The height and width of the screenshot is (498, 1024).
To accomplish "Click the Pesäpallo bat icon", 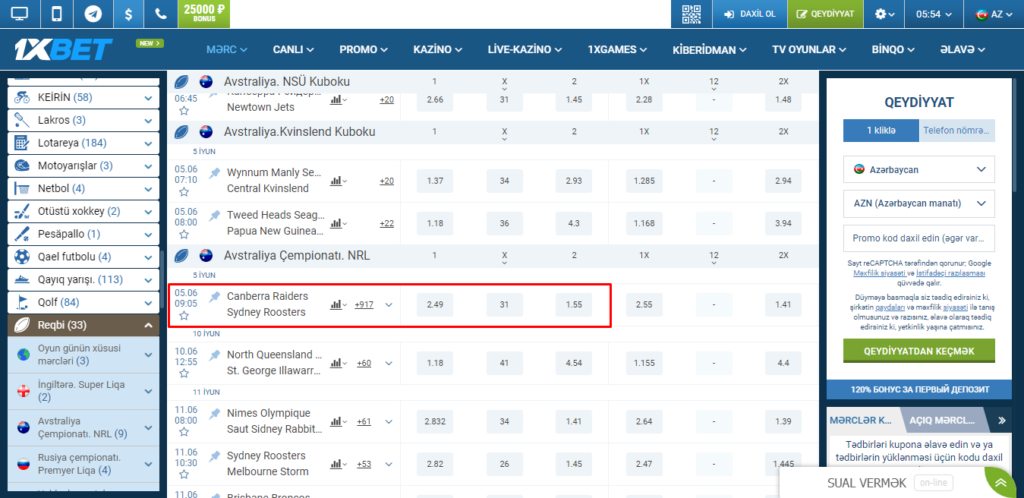I will coord(22,234).
